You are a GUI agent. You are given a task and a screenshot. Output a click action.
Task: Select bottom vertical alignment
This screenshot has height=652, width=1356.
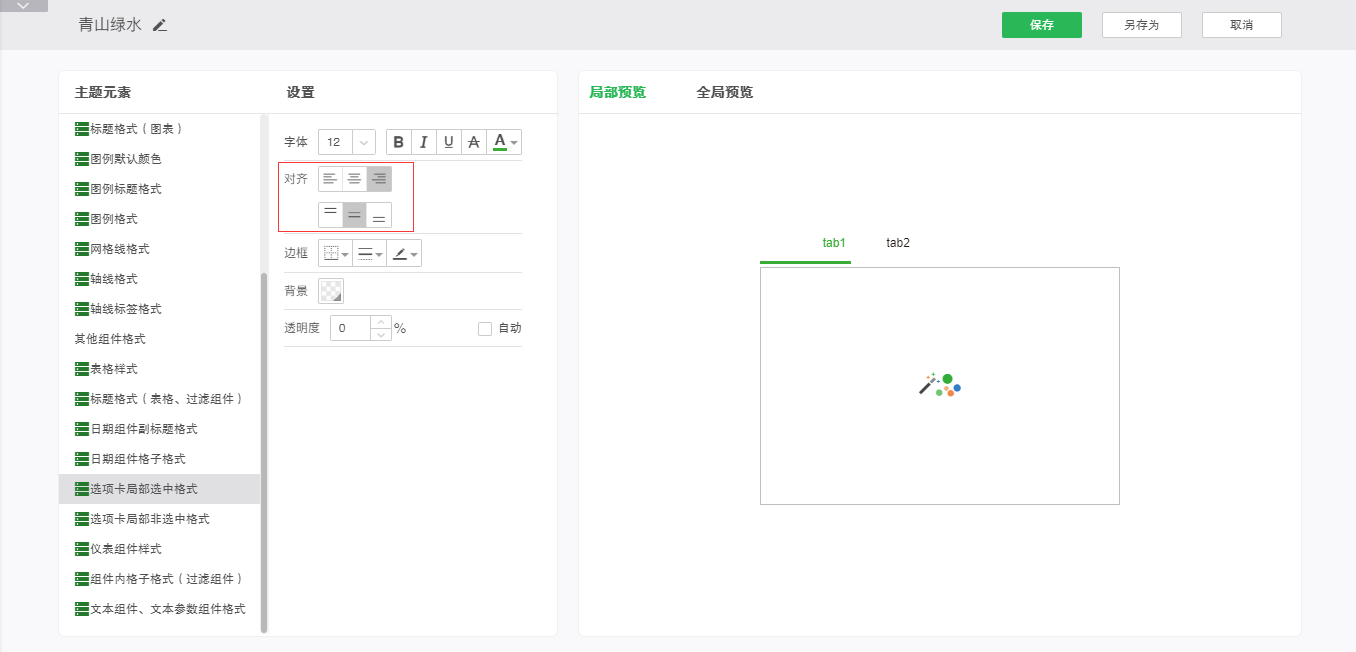tap(379, 215)
